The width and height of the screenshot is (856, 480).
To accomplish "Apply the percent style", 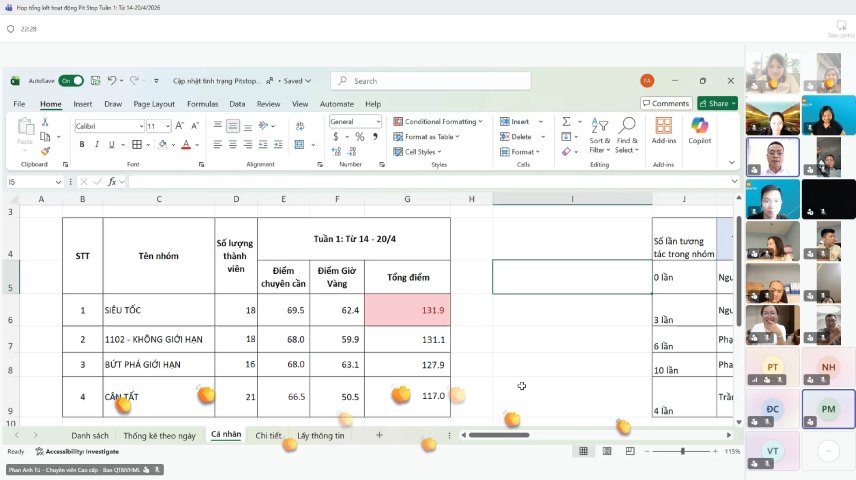I will pyautogui.click(x=360, y=137).
